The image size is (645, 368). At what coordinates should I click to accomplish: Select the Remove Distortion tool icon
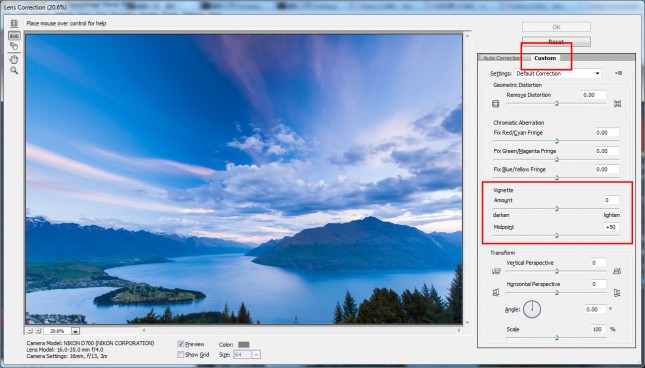pos(14,24)
